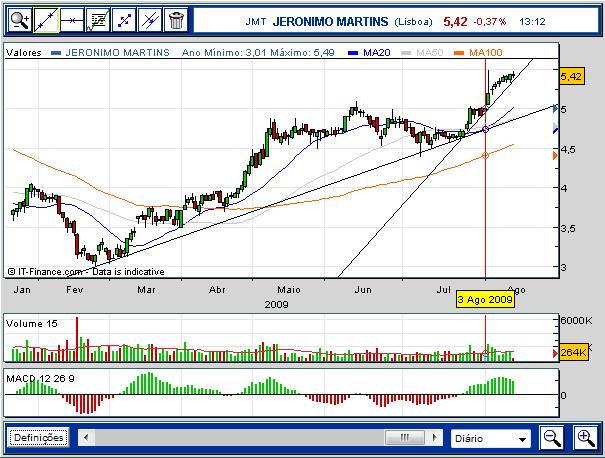Toggle the MA100 legend entry
605x458 pixels.
point(478,52)
